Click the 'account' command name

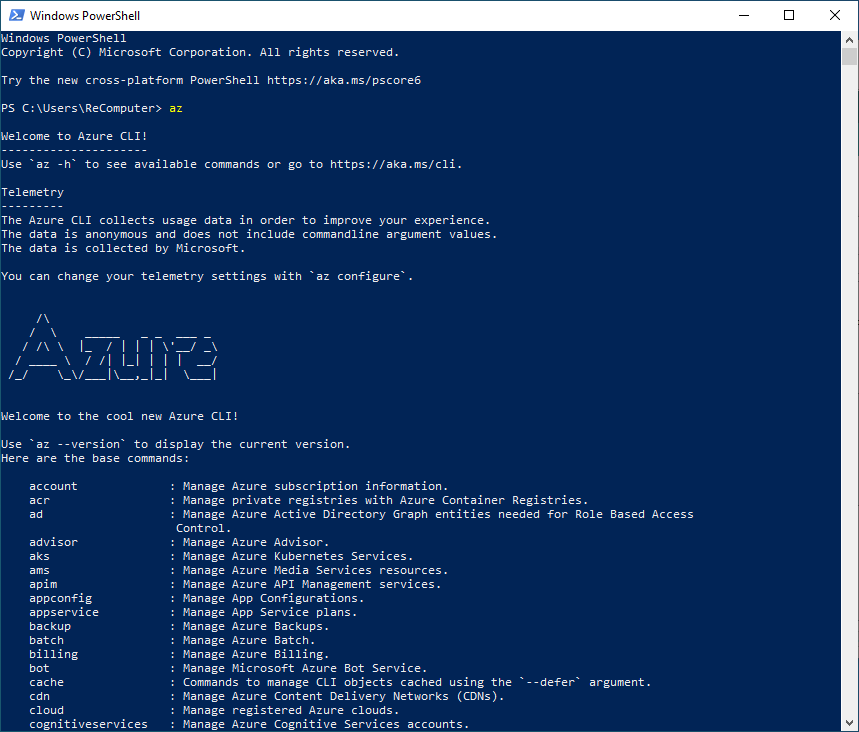tap(53, 487)
